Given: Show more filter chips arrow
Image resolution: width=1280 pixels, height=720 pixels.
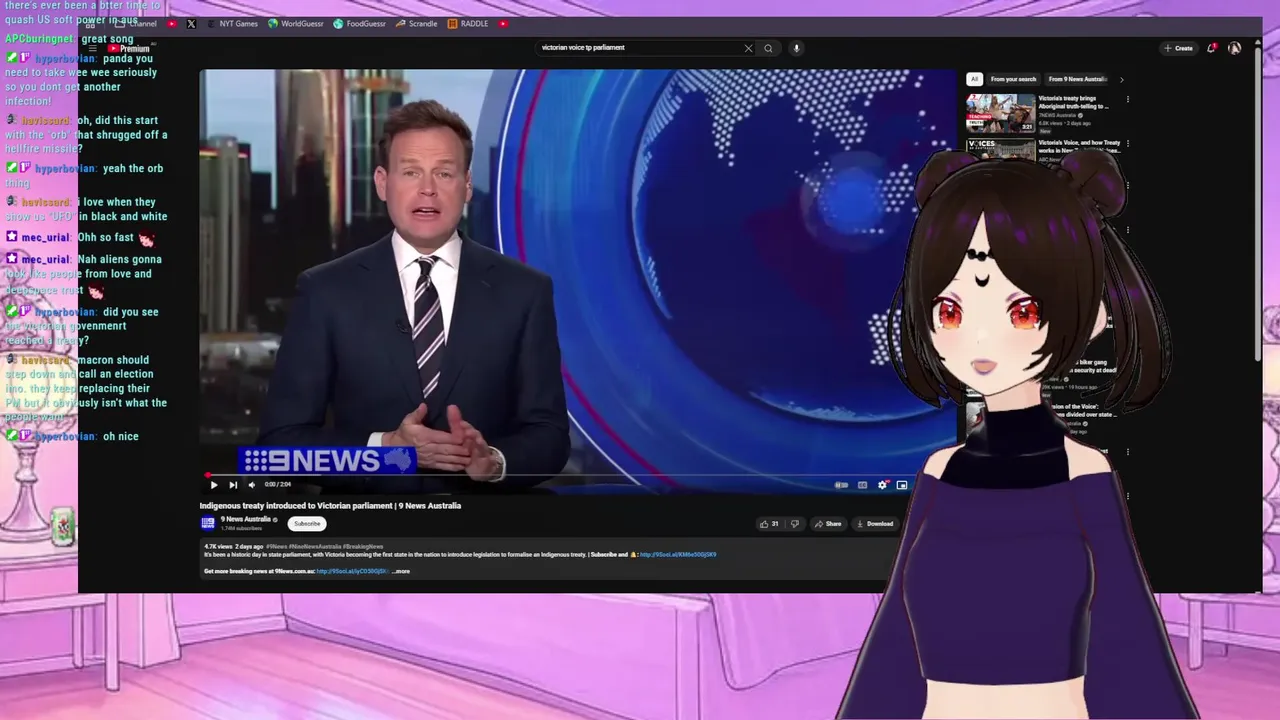Looking at the screenshot, I should (1121, 79).
